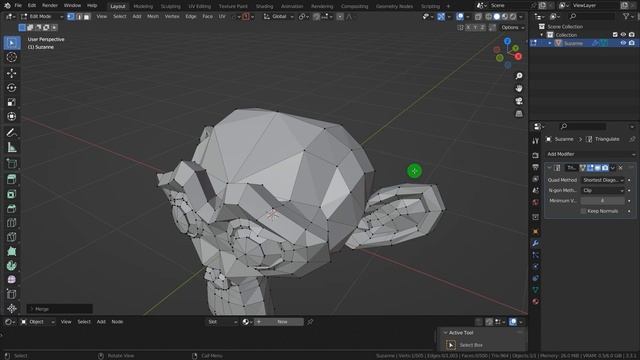Click the viewport zoom magnifier icon
The image size is (640, 360).
tap(519, 76)
